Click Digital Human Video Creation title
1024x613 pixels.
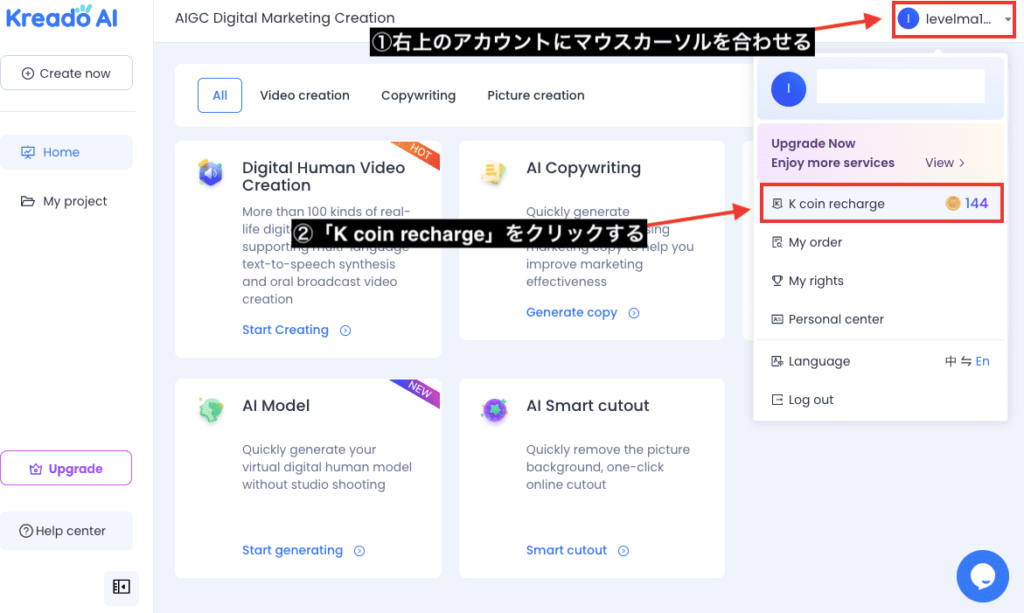pyautogui.click(x=323, y=176)
